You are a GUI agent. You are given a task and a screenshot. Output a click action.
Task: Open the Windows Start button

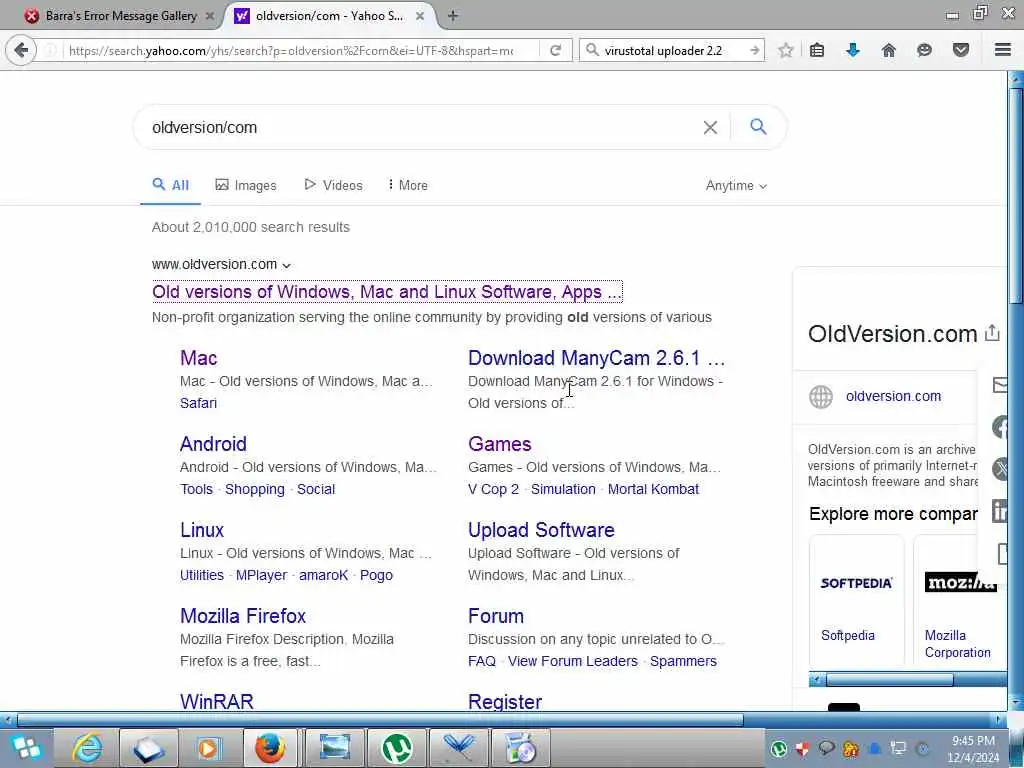pyautogui.click(x=25, y=748)
